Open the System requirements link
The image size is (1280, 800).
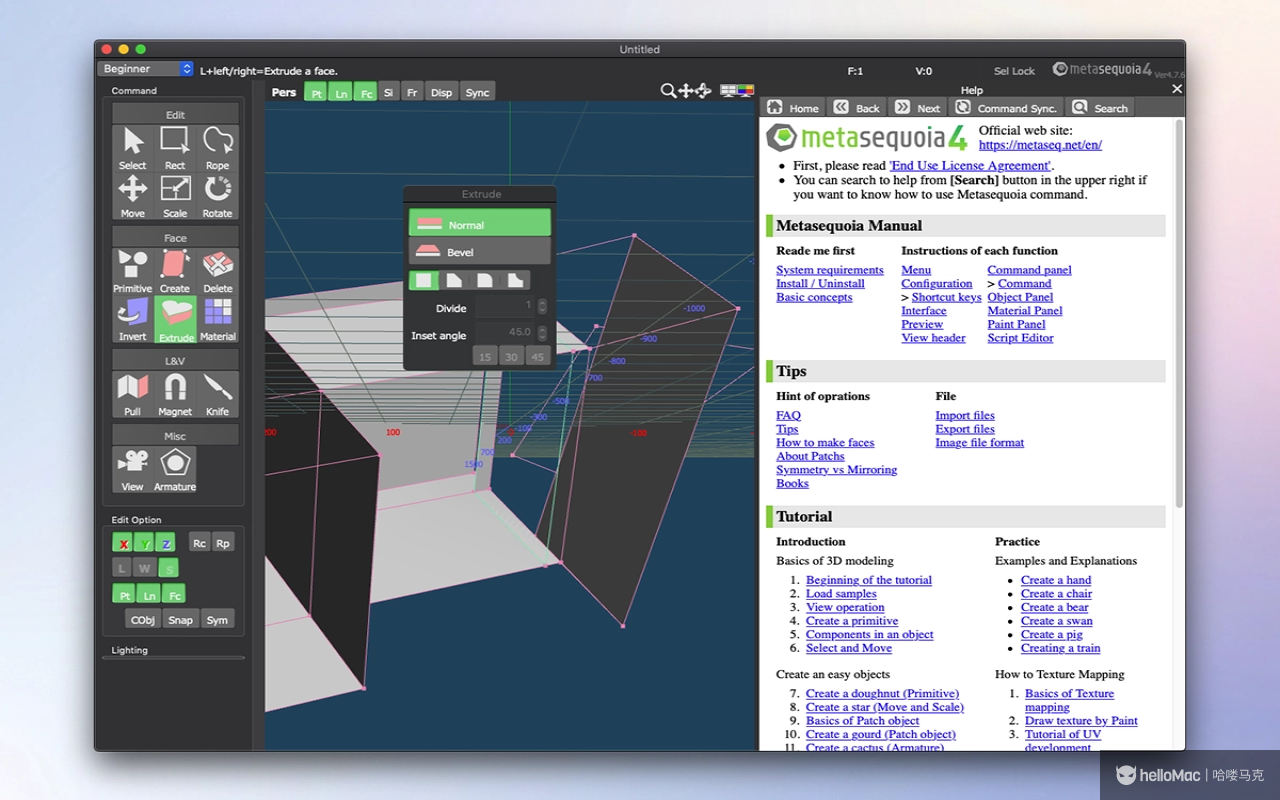pos(830,270)
